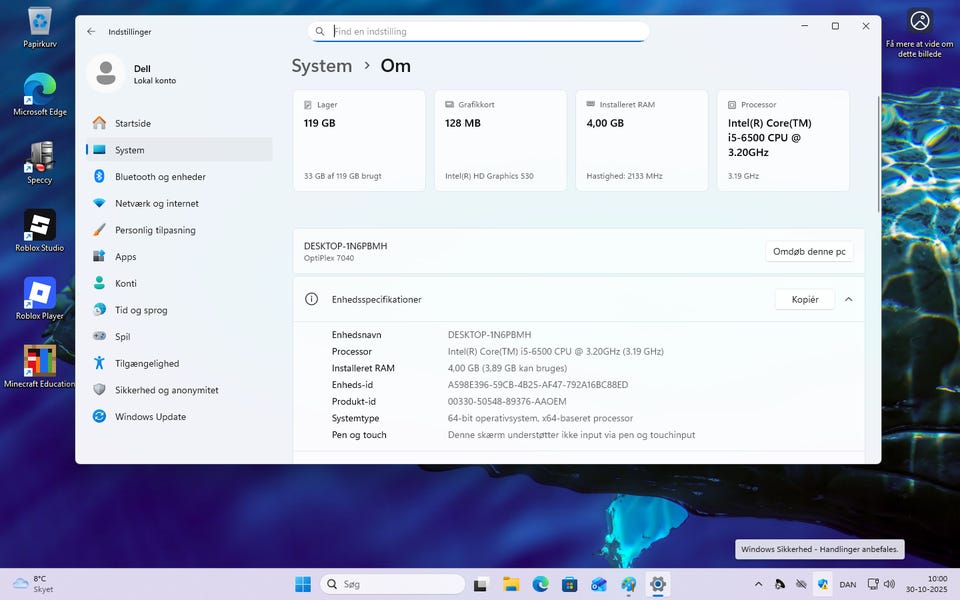Click settings window vertical scrollbar
The width and height of the screenshot is (960, 600).
click(x=878, y=155)
